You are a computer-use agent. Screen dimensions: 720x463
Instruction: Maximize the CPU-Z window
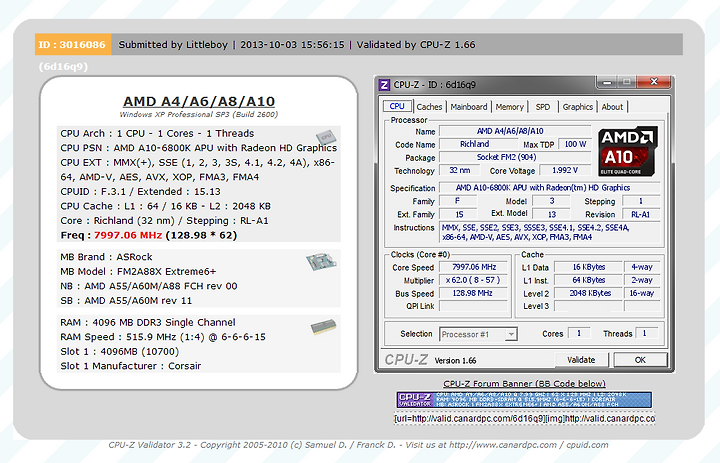tap(626, 82)
